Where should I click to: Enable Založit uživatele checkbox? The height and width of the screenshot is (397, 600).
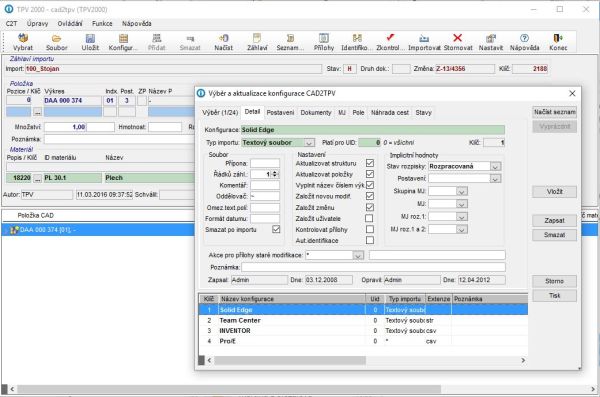(x=369, y=218)
